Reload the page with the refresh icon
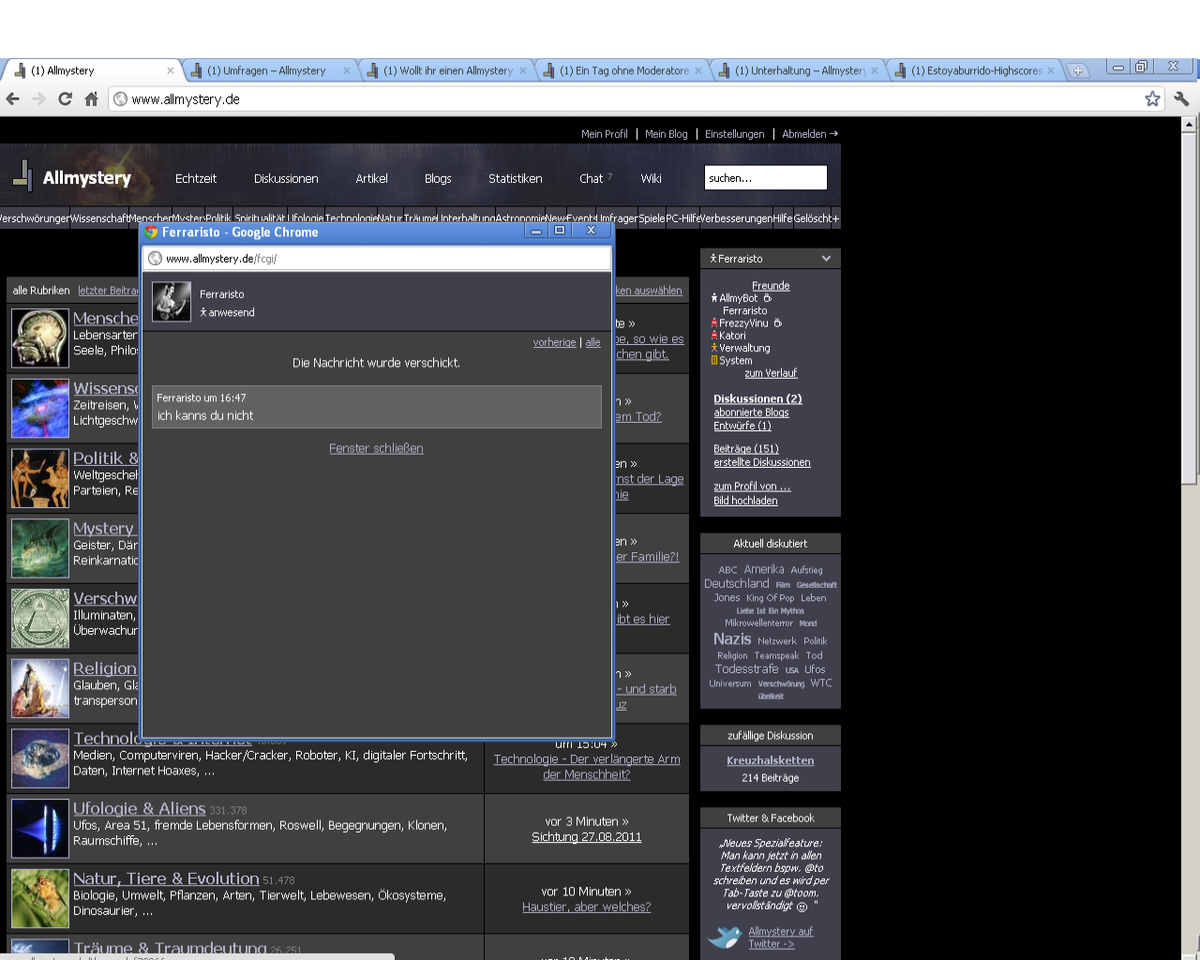Viewport: 1200px width, 960px height. [x=65, y=99]
